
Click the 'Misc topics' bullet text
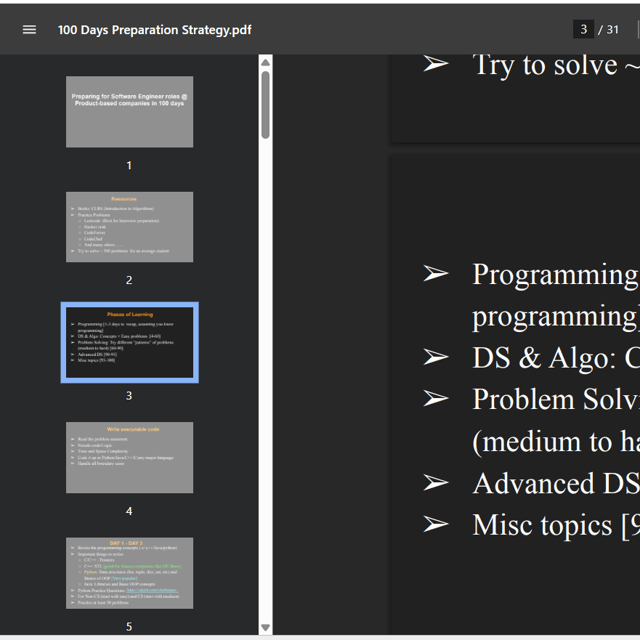(x=556, y=525)
